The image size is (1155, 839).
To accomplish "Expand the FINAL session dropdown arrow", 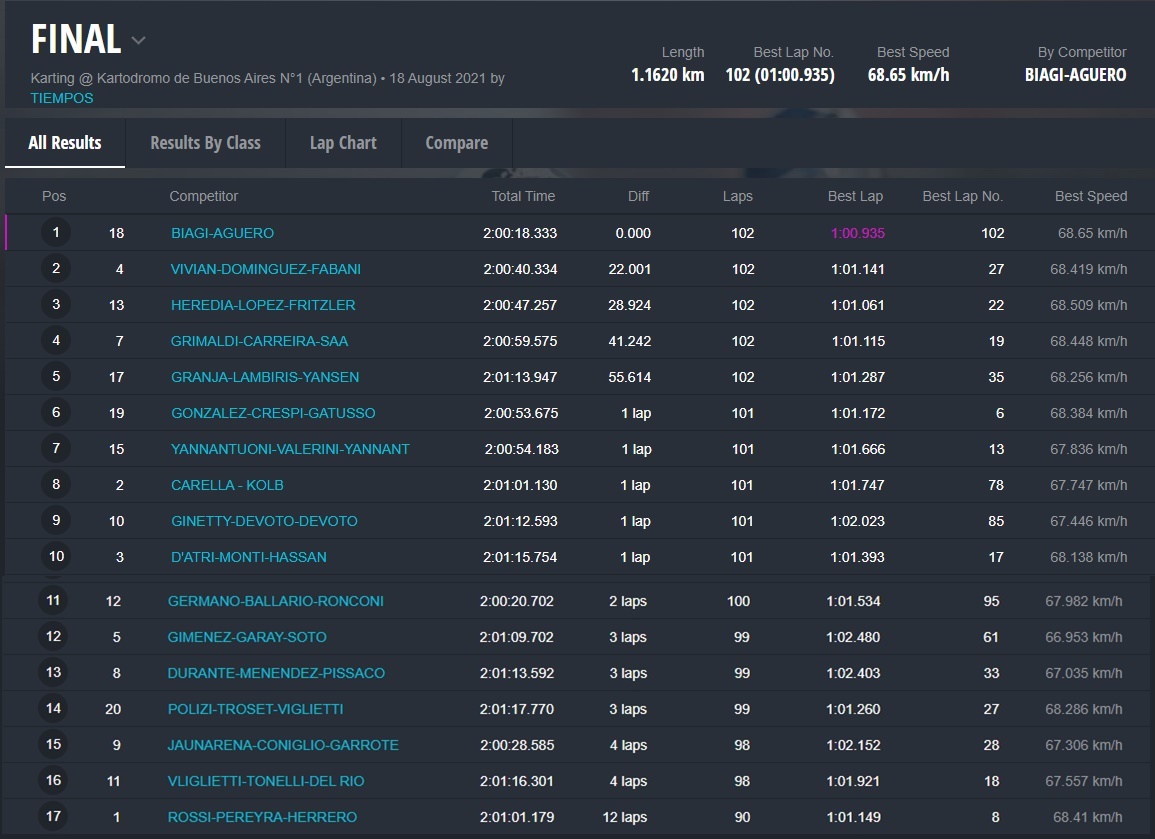I will 139,41.
